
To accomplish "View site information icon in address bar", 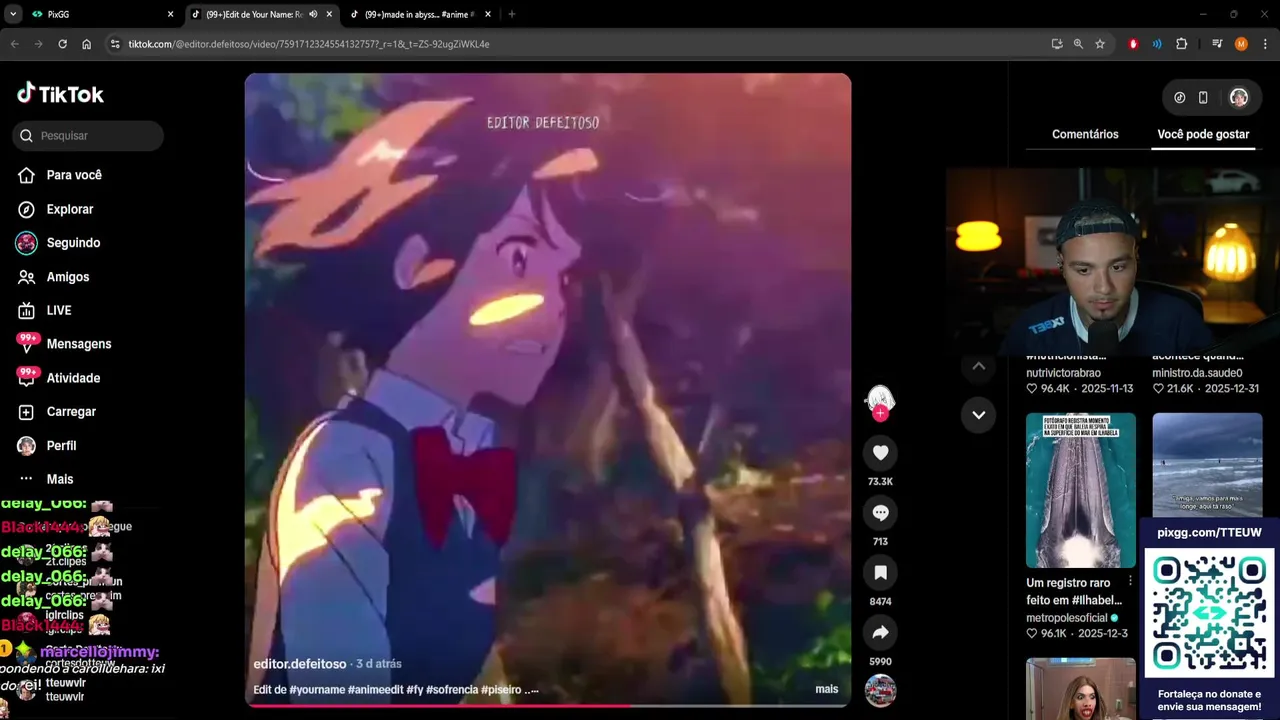I will 115,44.
